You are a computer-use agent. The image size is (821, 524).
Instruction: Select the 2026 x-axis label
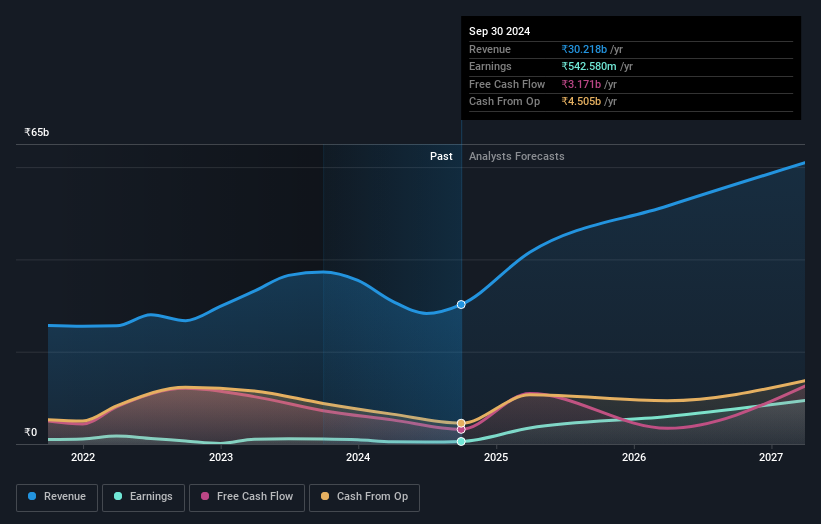click(x=634, y=457)
